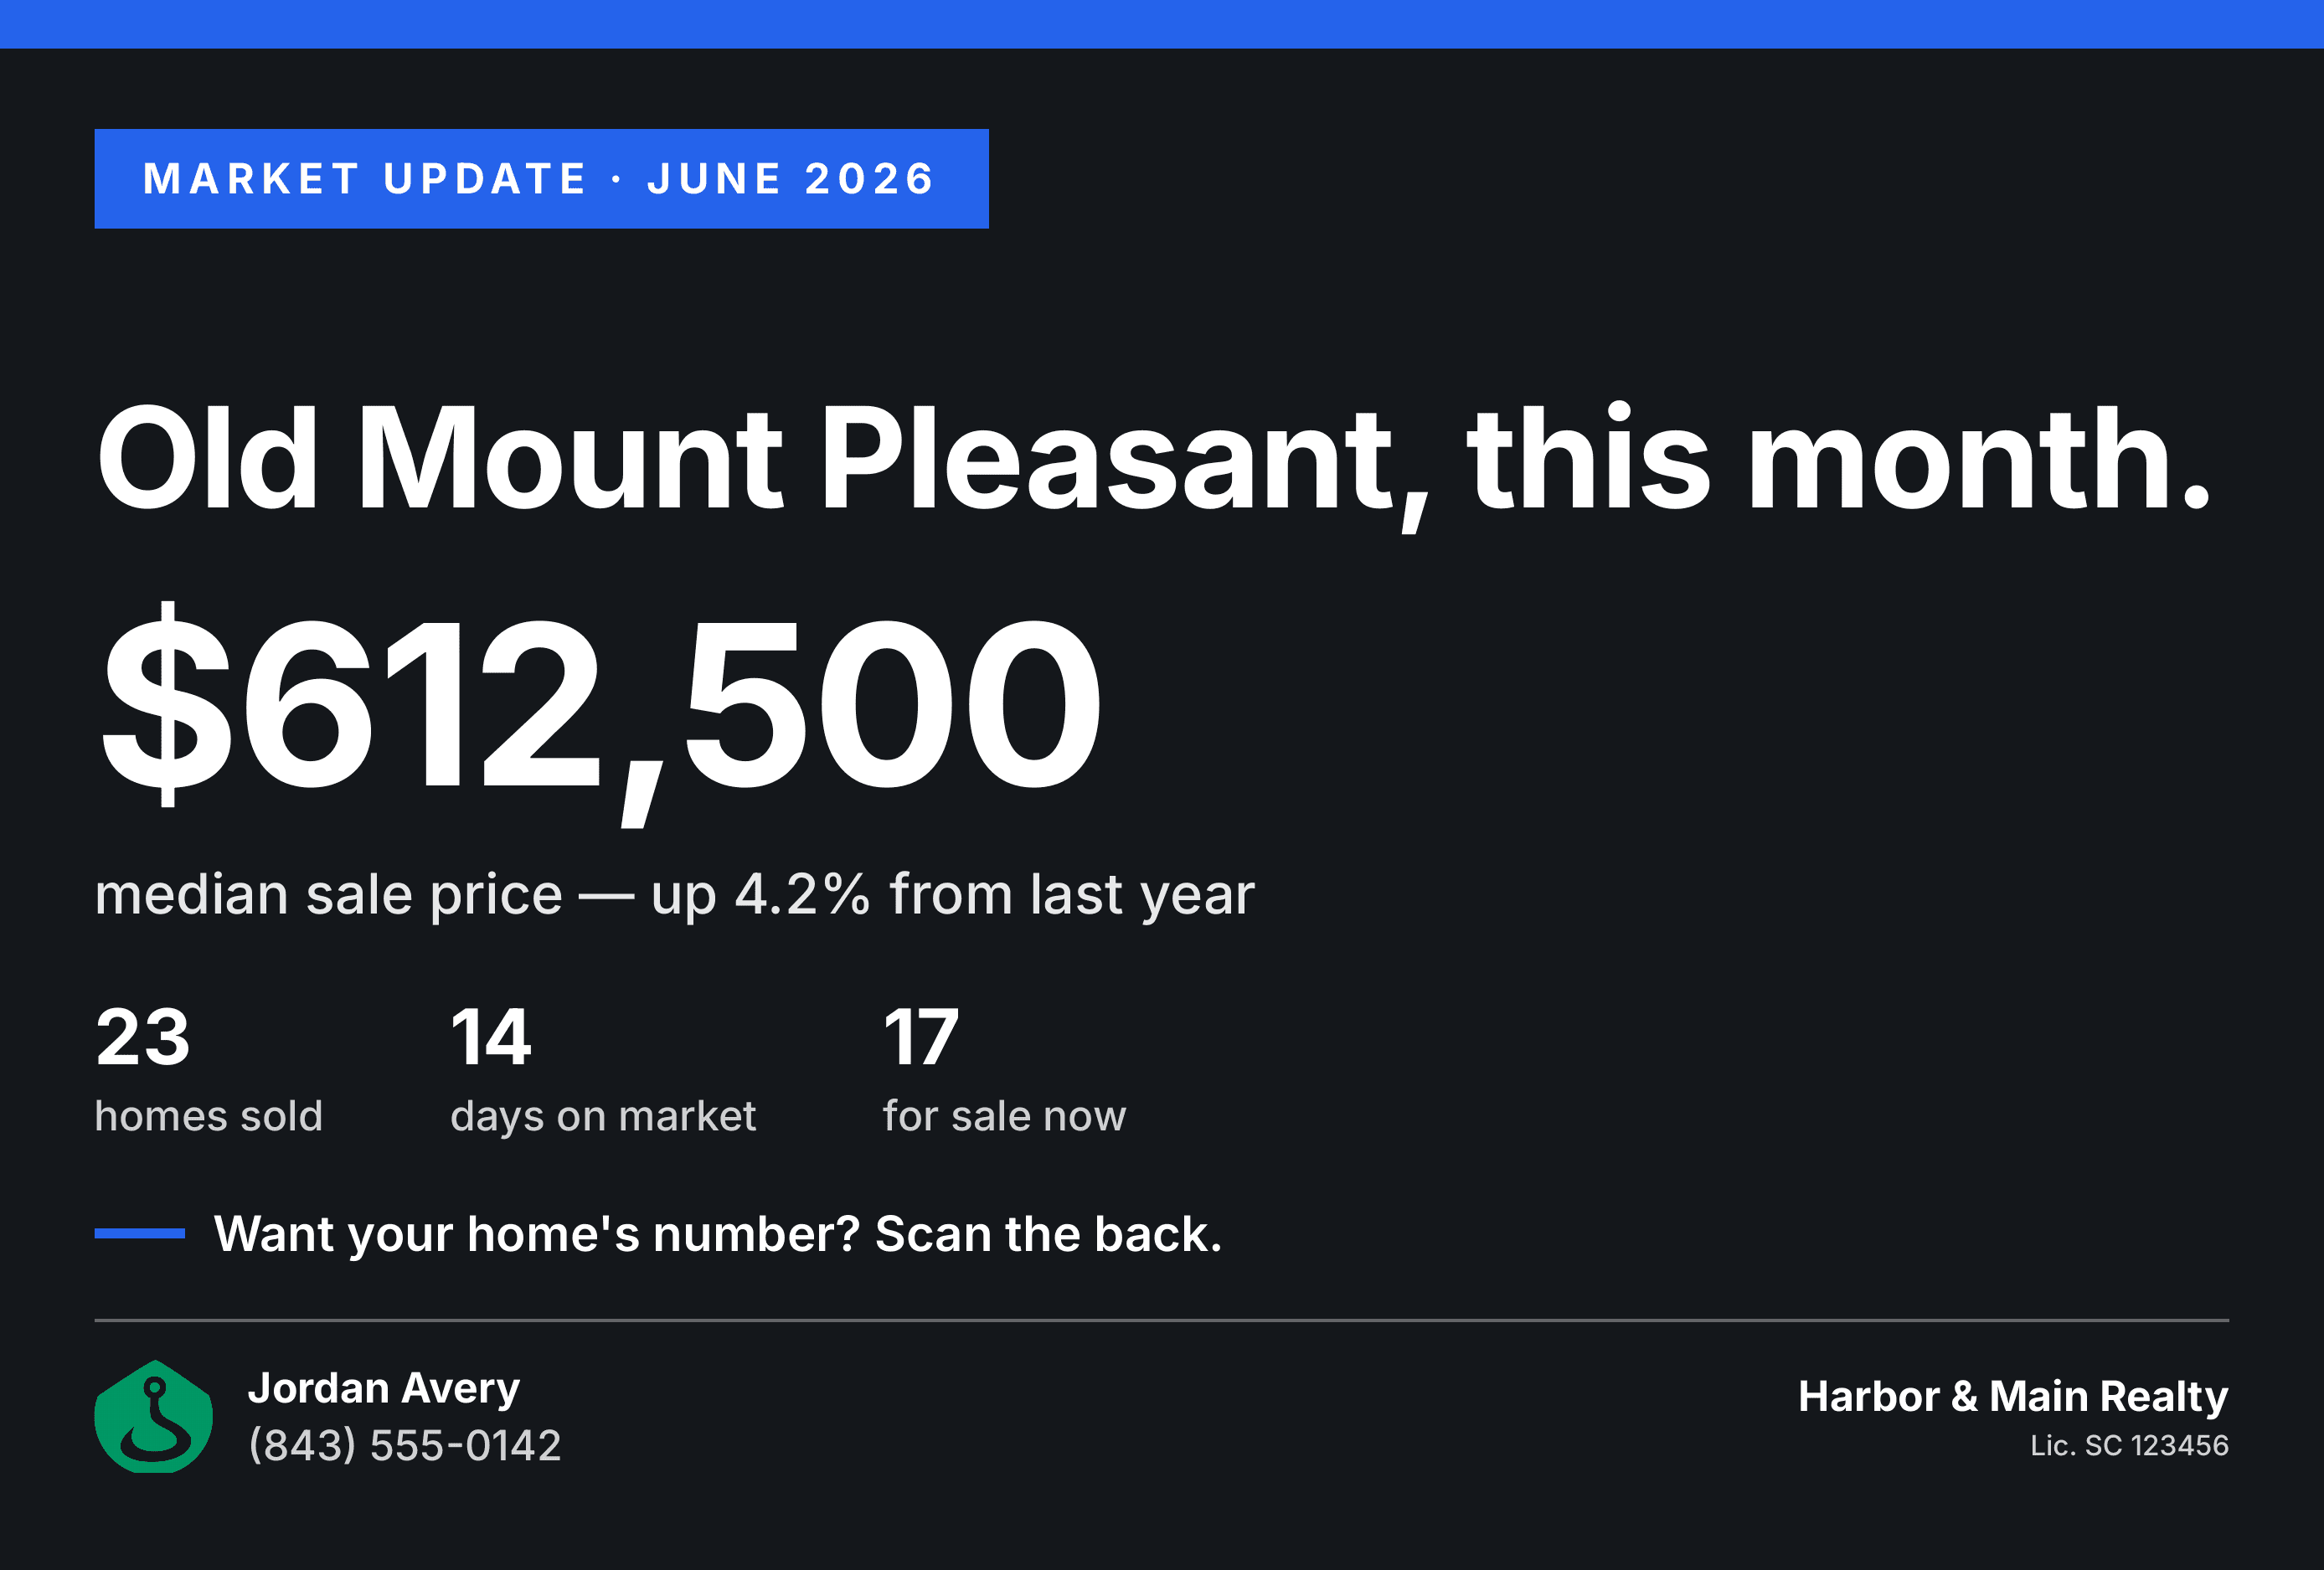Click the for sale now label
The width and height of the screenshot is (2324, 1570).
tap(1004, 1116)
